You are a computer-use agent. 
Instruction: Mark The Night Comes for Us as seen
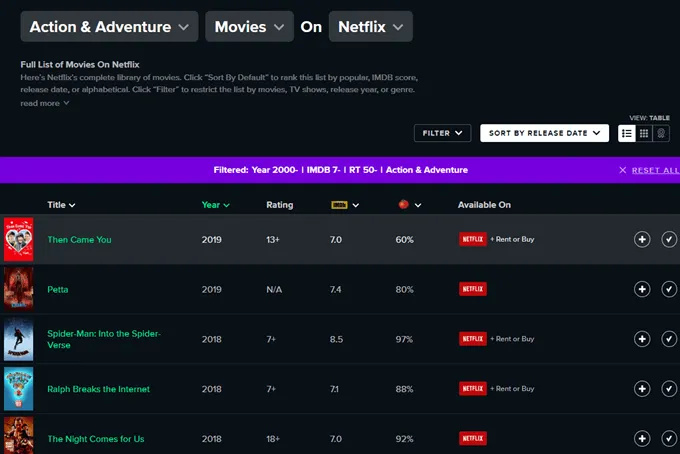coord(669,438)
